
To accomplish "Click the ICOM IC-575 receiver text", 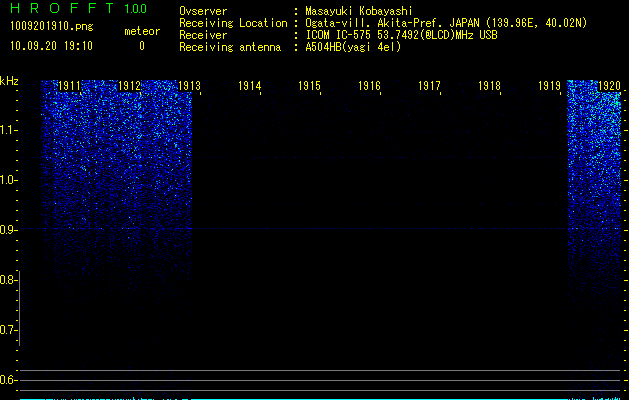I will coord(402,35).
